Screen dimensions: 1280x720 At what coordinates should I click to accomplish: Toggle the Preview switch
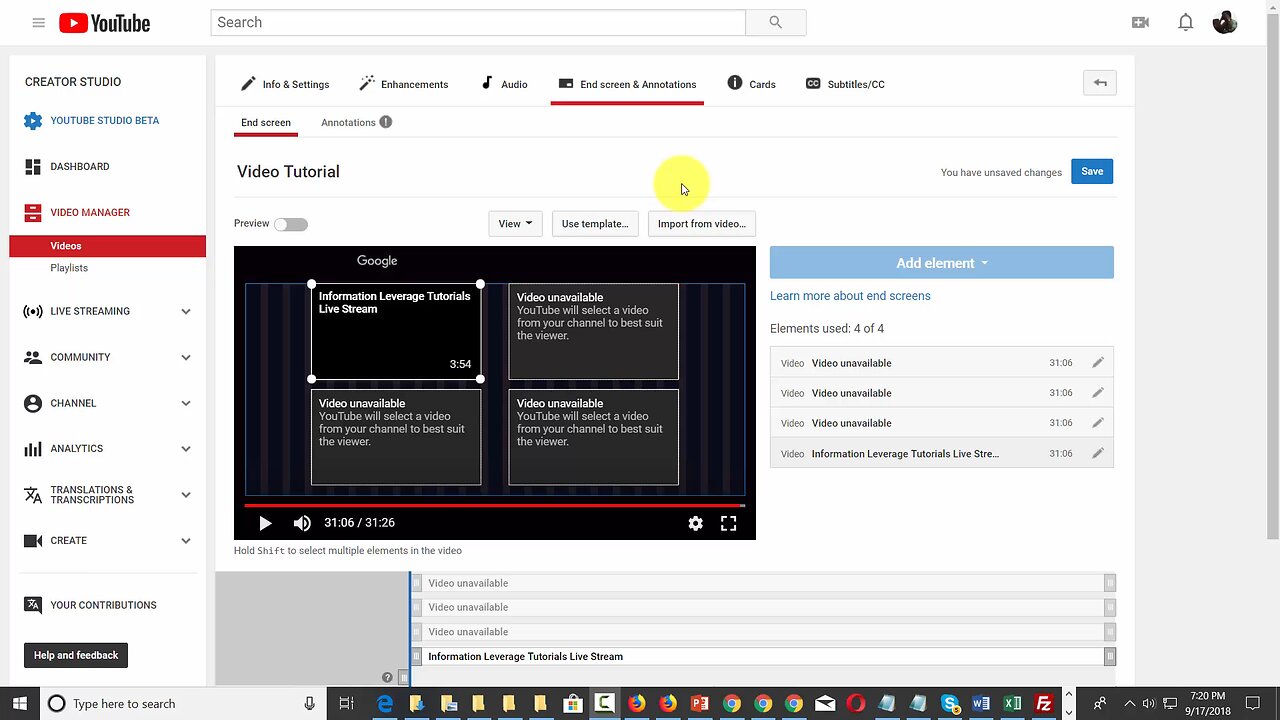(x=291, y=224)
